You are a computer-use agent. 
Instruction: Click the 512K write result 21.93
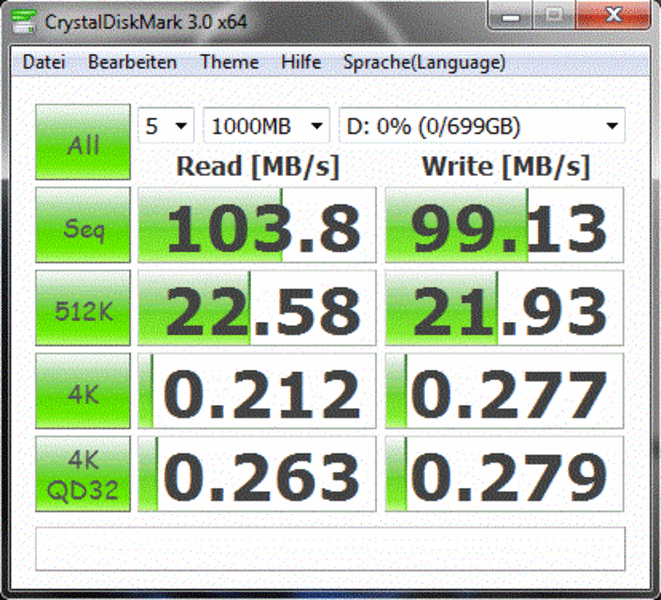(505, 308)
